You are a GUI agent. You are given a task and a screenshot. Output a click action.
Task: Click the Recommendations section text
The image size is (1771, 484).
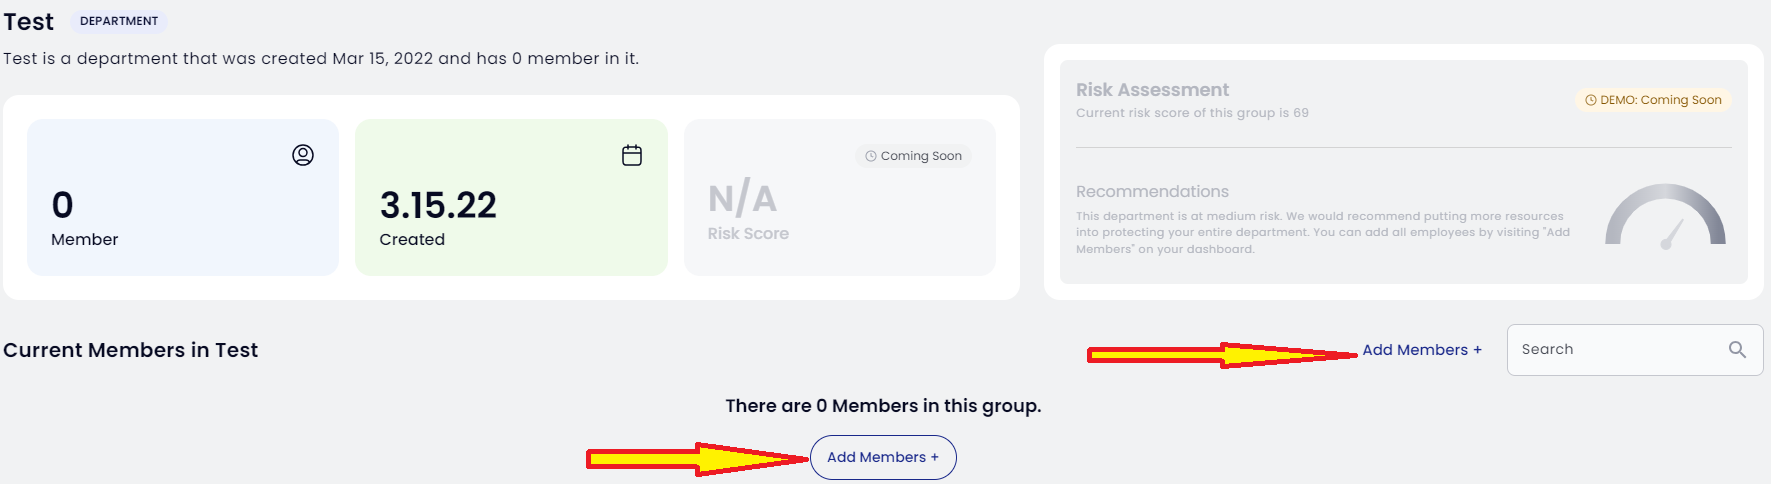click(x=1323, y=232)
